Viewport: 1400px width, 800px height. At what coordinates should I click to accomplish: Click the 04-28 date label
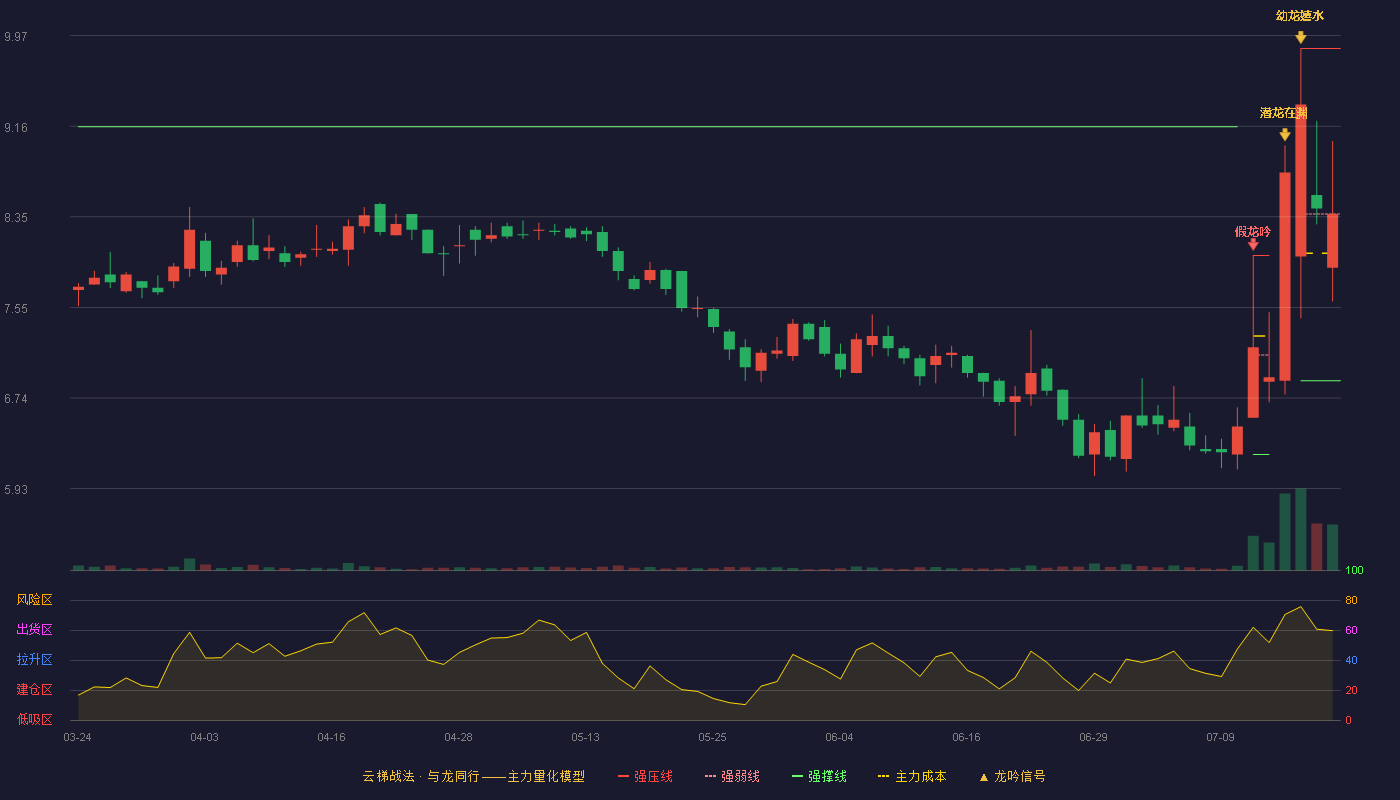pos(458,737)
